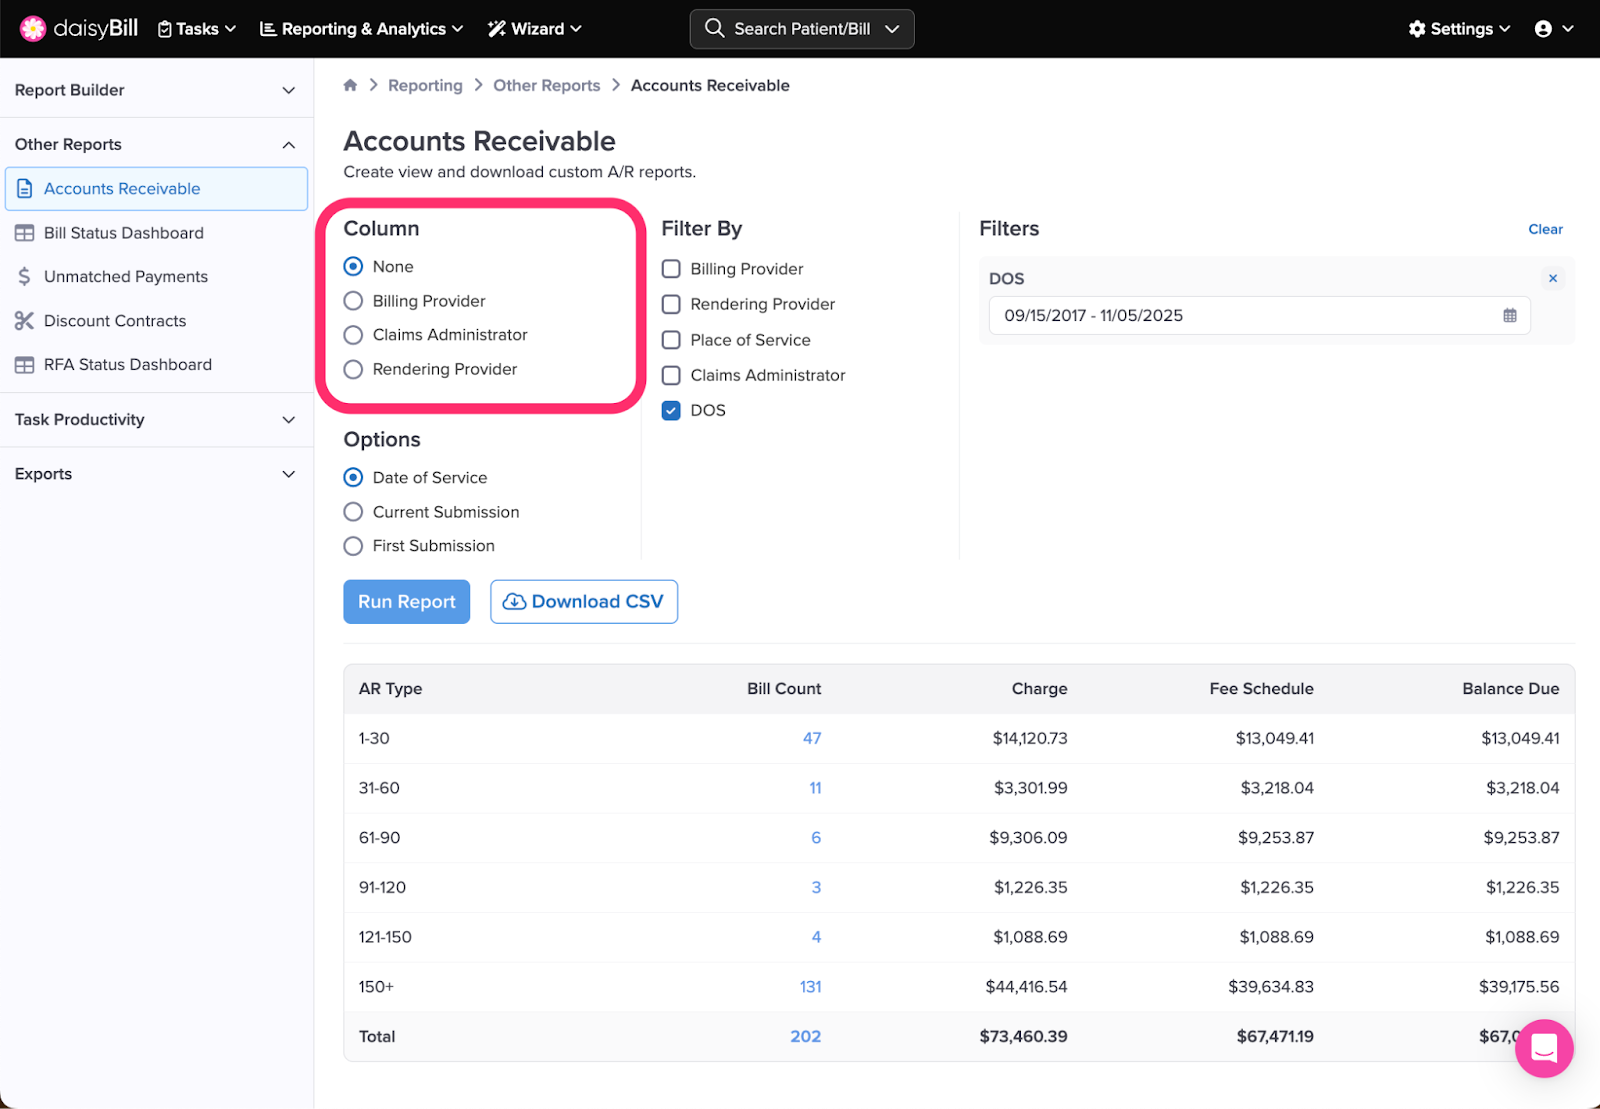Viewport: 1600px width, 1109px height.
Task: Check the Place of Service filter
Action: (671, 340)
